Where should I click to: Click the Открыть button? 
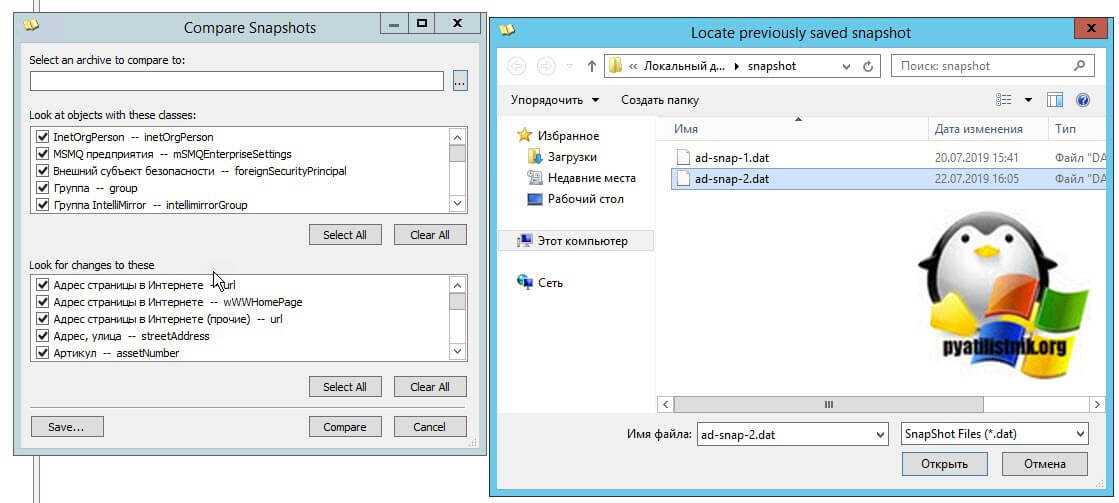click(x=944, y=464)
